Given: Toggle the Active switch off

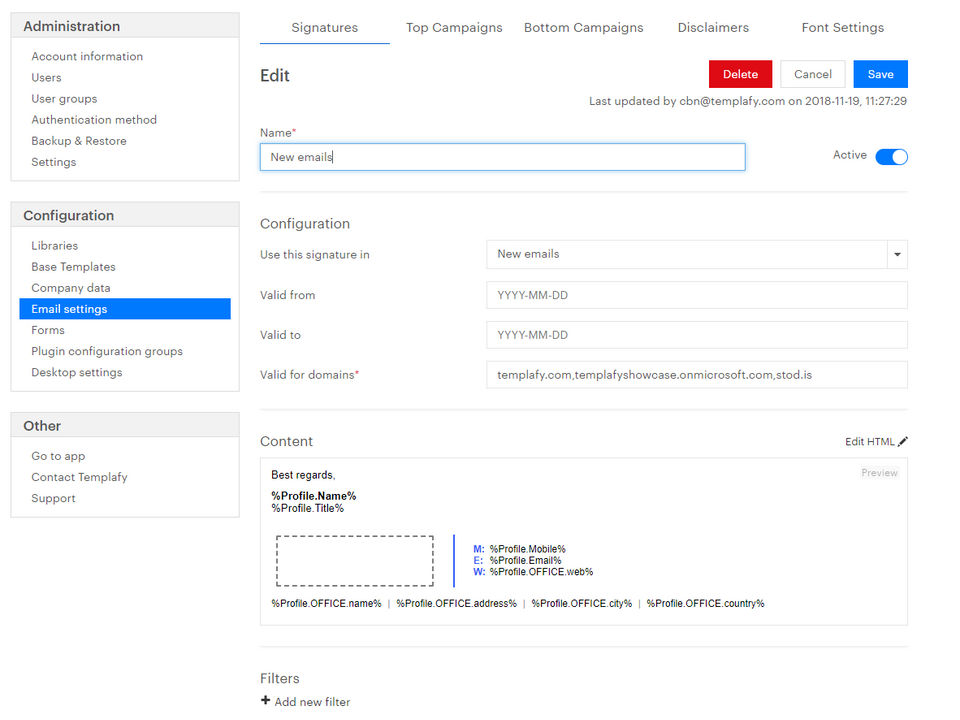Looking at the screenshot, I should pyautogui.click(x=891, y=157).
